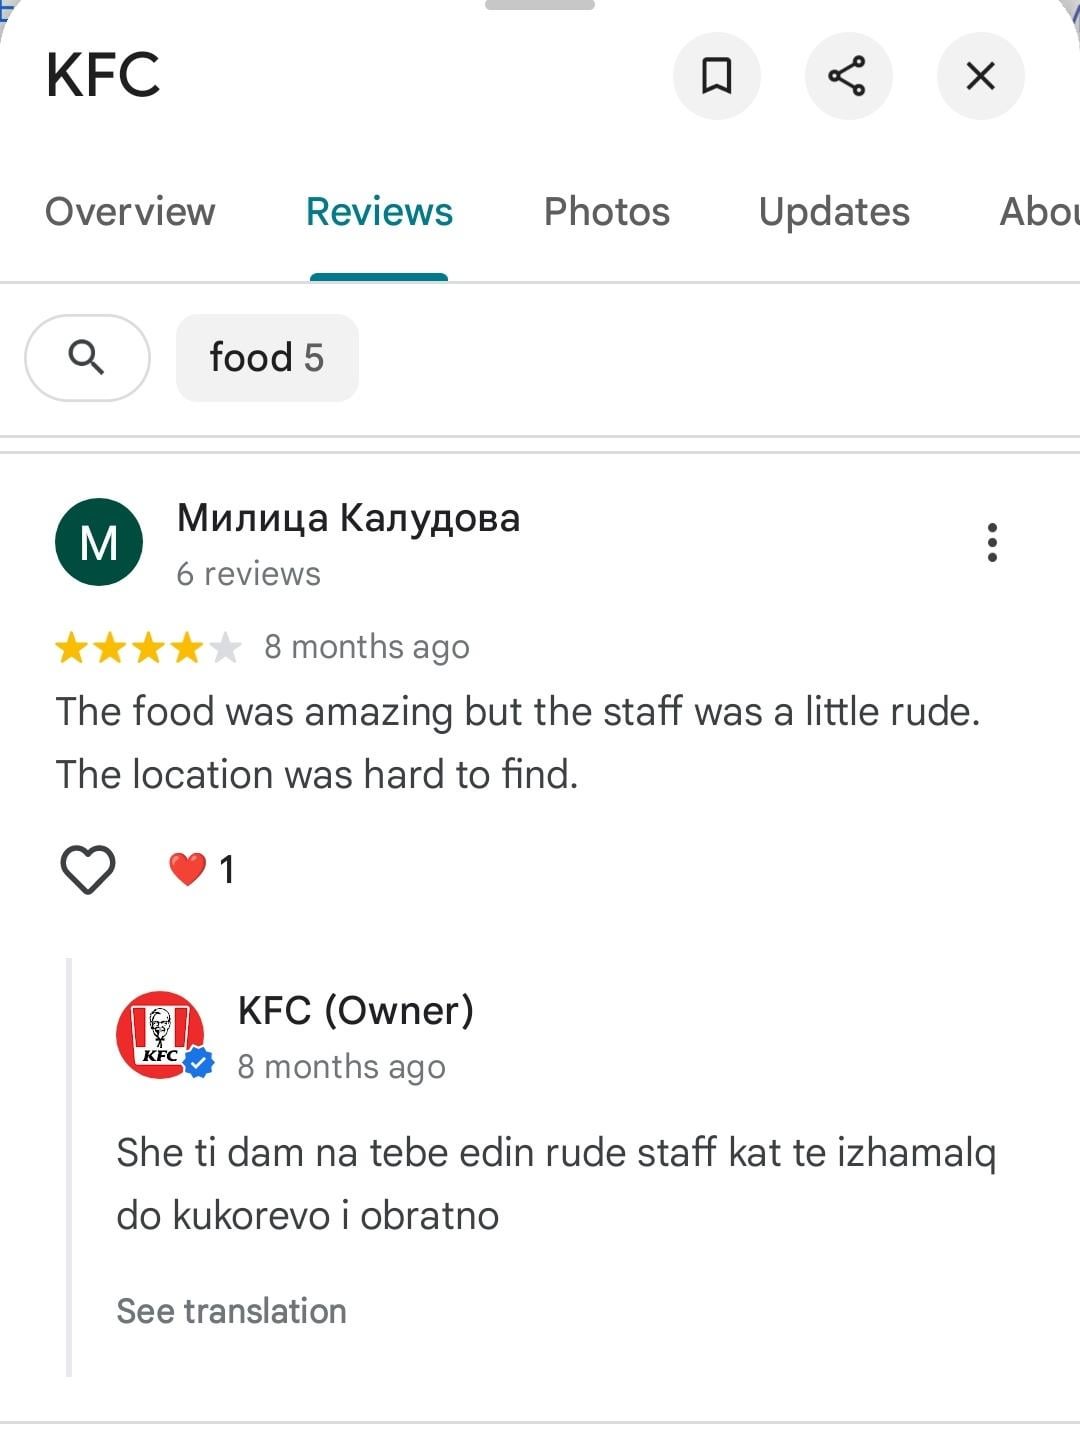Close the KFC place panel
The height and width of the screenshot is (1432, 1080).
(x=980, y=76)
